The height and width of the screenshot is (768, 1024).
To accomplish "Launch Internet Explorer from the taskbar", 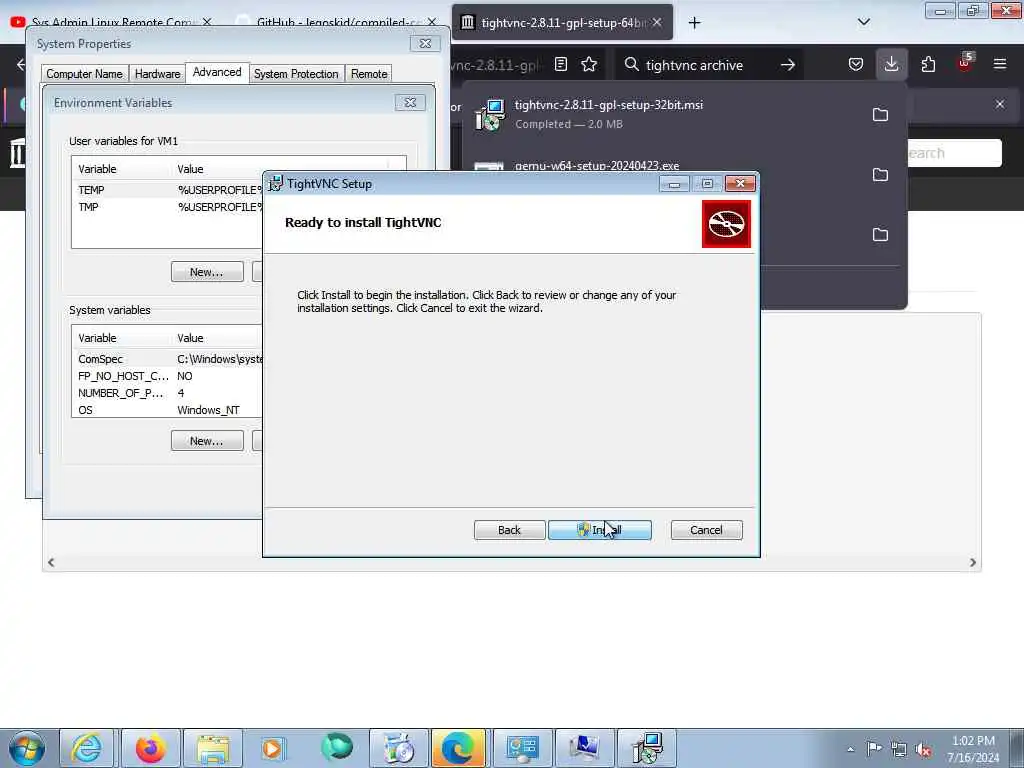I will click(87, 748).
